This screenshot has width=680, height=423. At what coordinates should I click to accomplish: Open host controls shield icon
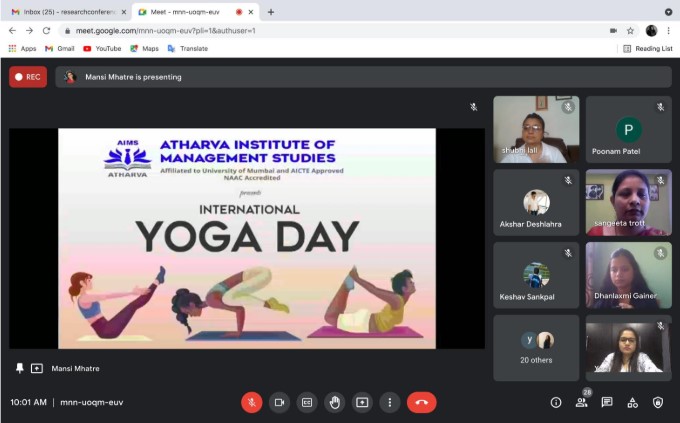pos(658,403)
